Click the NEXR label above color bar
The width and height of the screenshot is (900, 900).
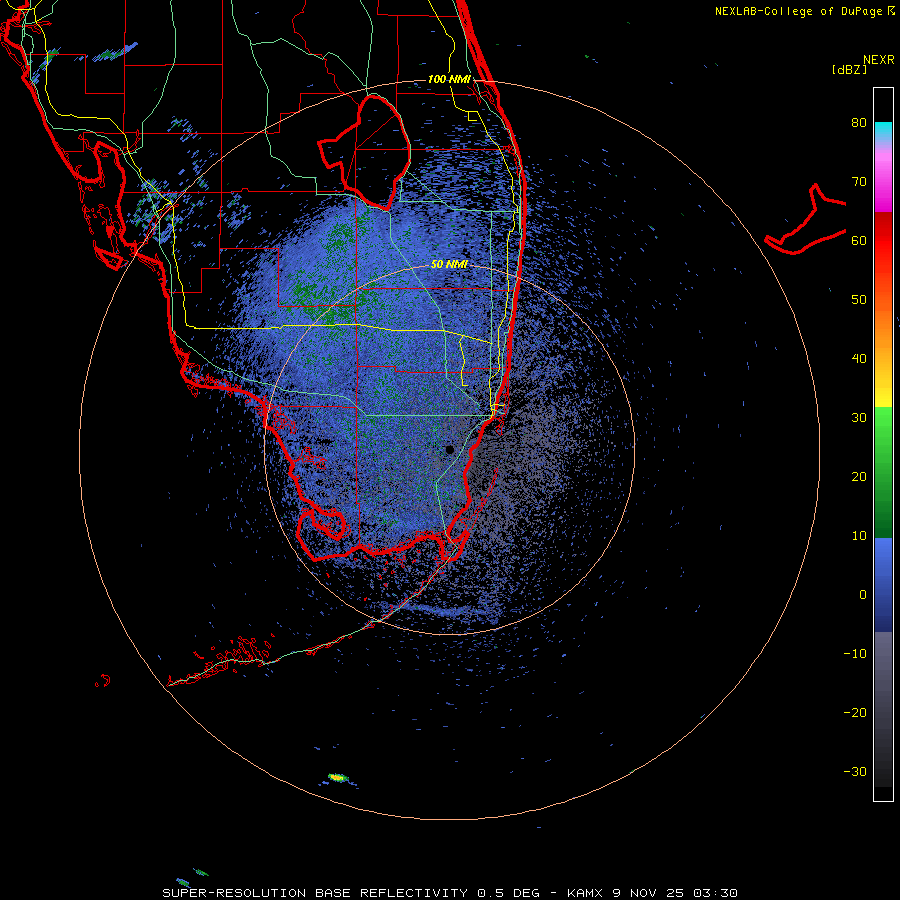pyautogui.click(x=878, y=60)
